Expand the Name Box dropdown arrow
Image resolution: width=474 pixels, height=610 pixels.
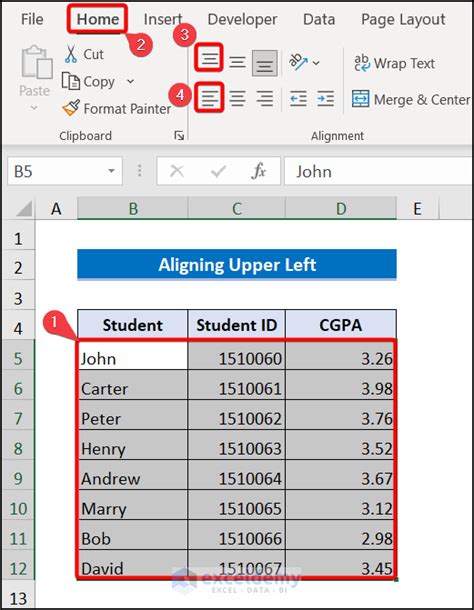pyautogui.click(x=111, y=171)
